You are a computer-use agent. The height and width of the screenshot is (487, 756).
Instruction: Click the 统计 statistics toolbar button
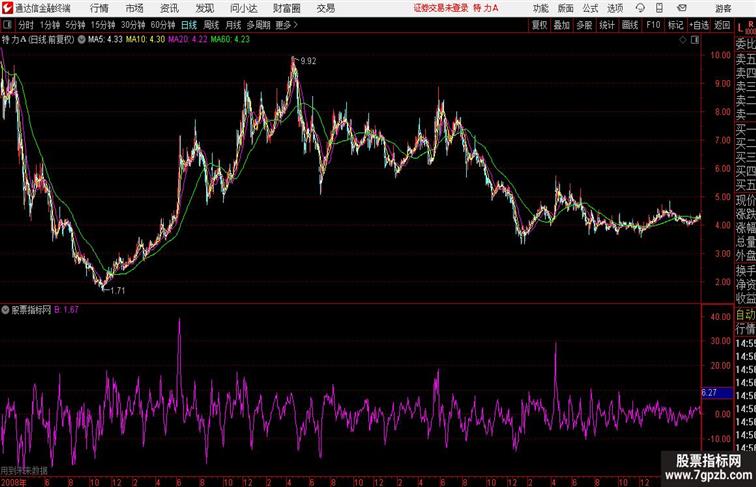(x=607, y=25)
